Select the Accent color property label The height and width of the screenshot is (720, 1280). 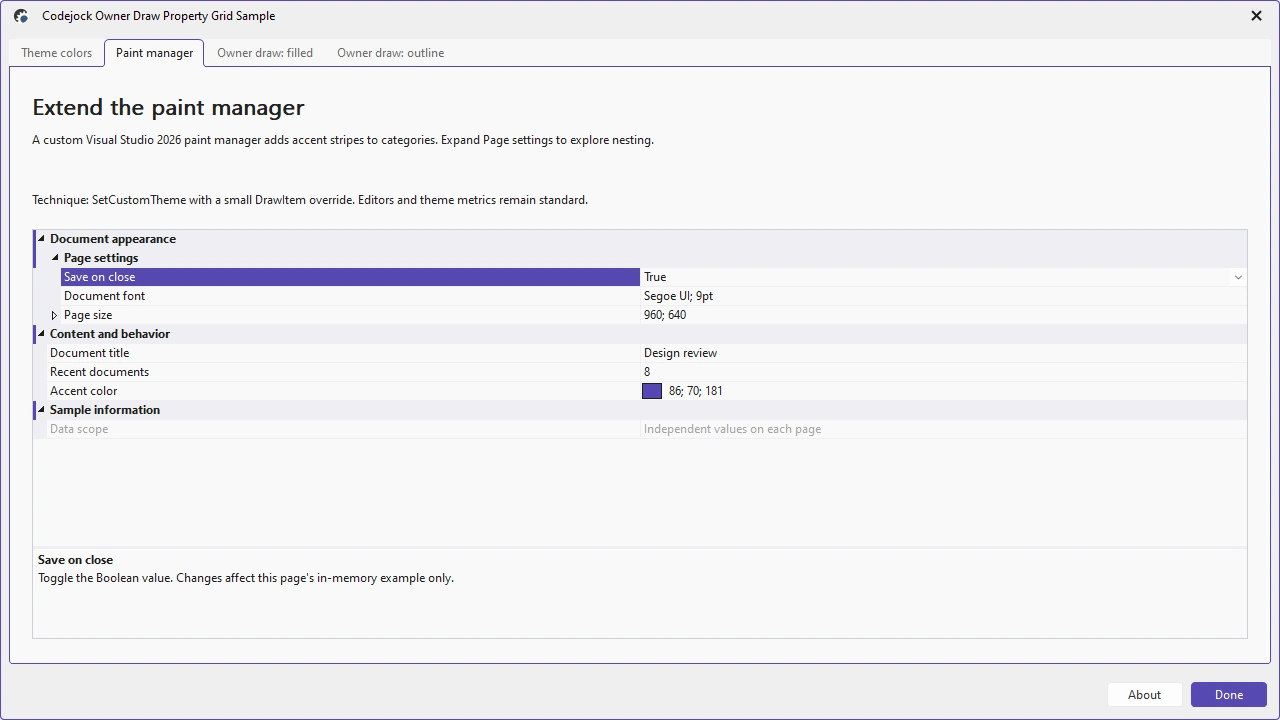[83, 391]
